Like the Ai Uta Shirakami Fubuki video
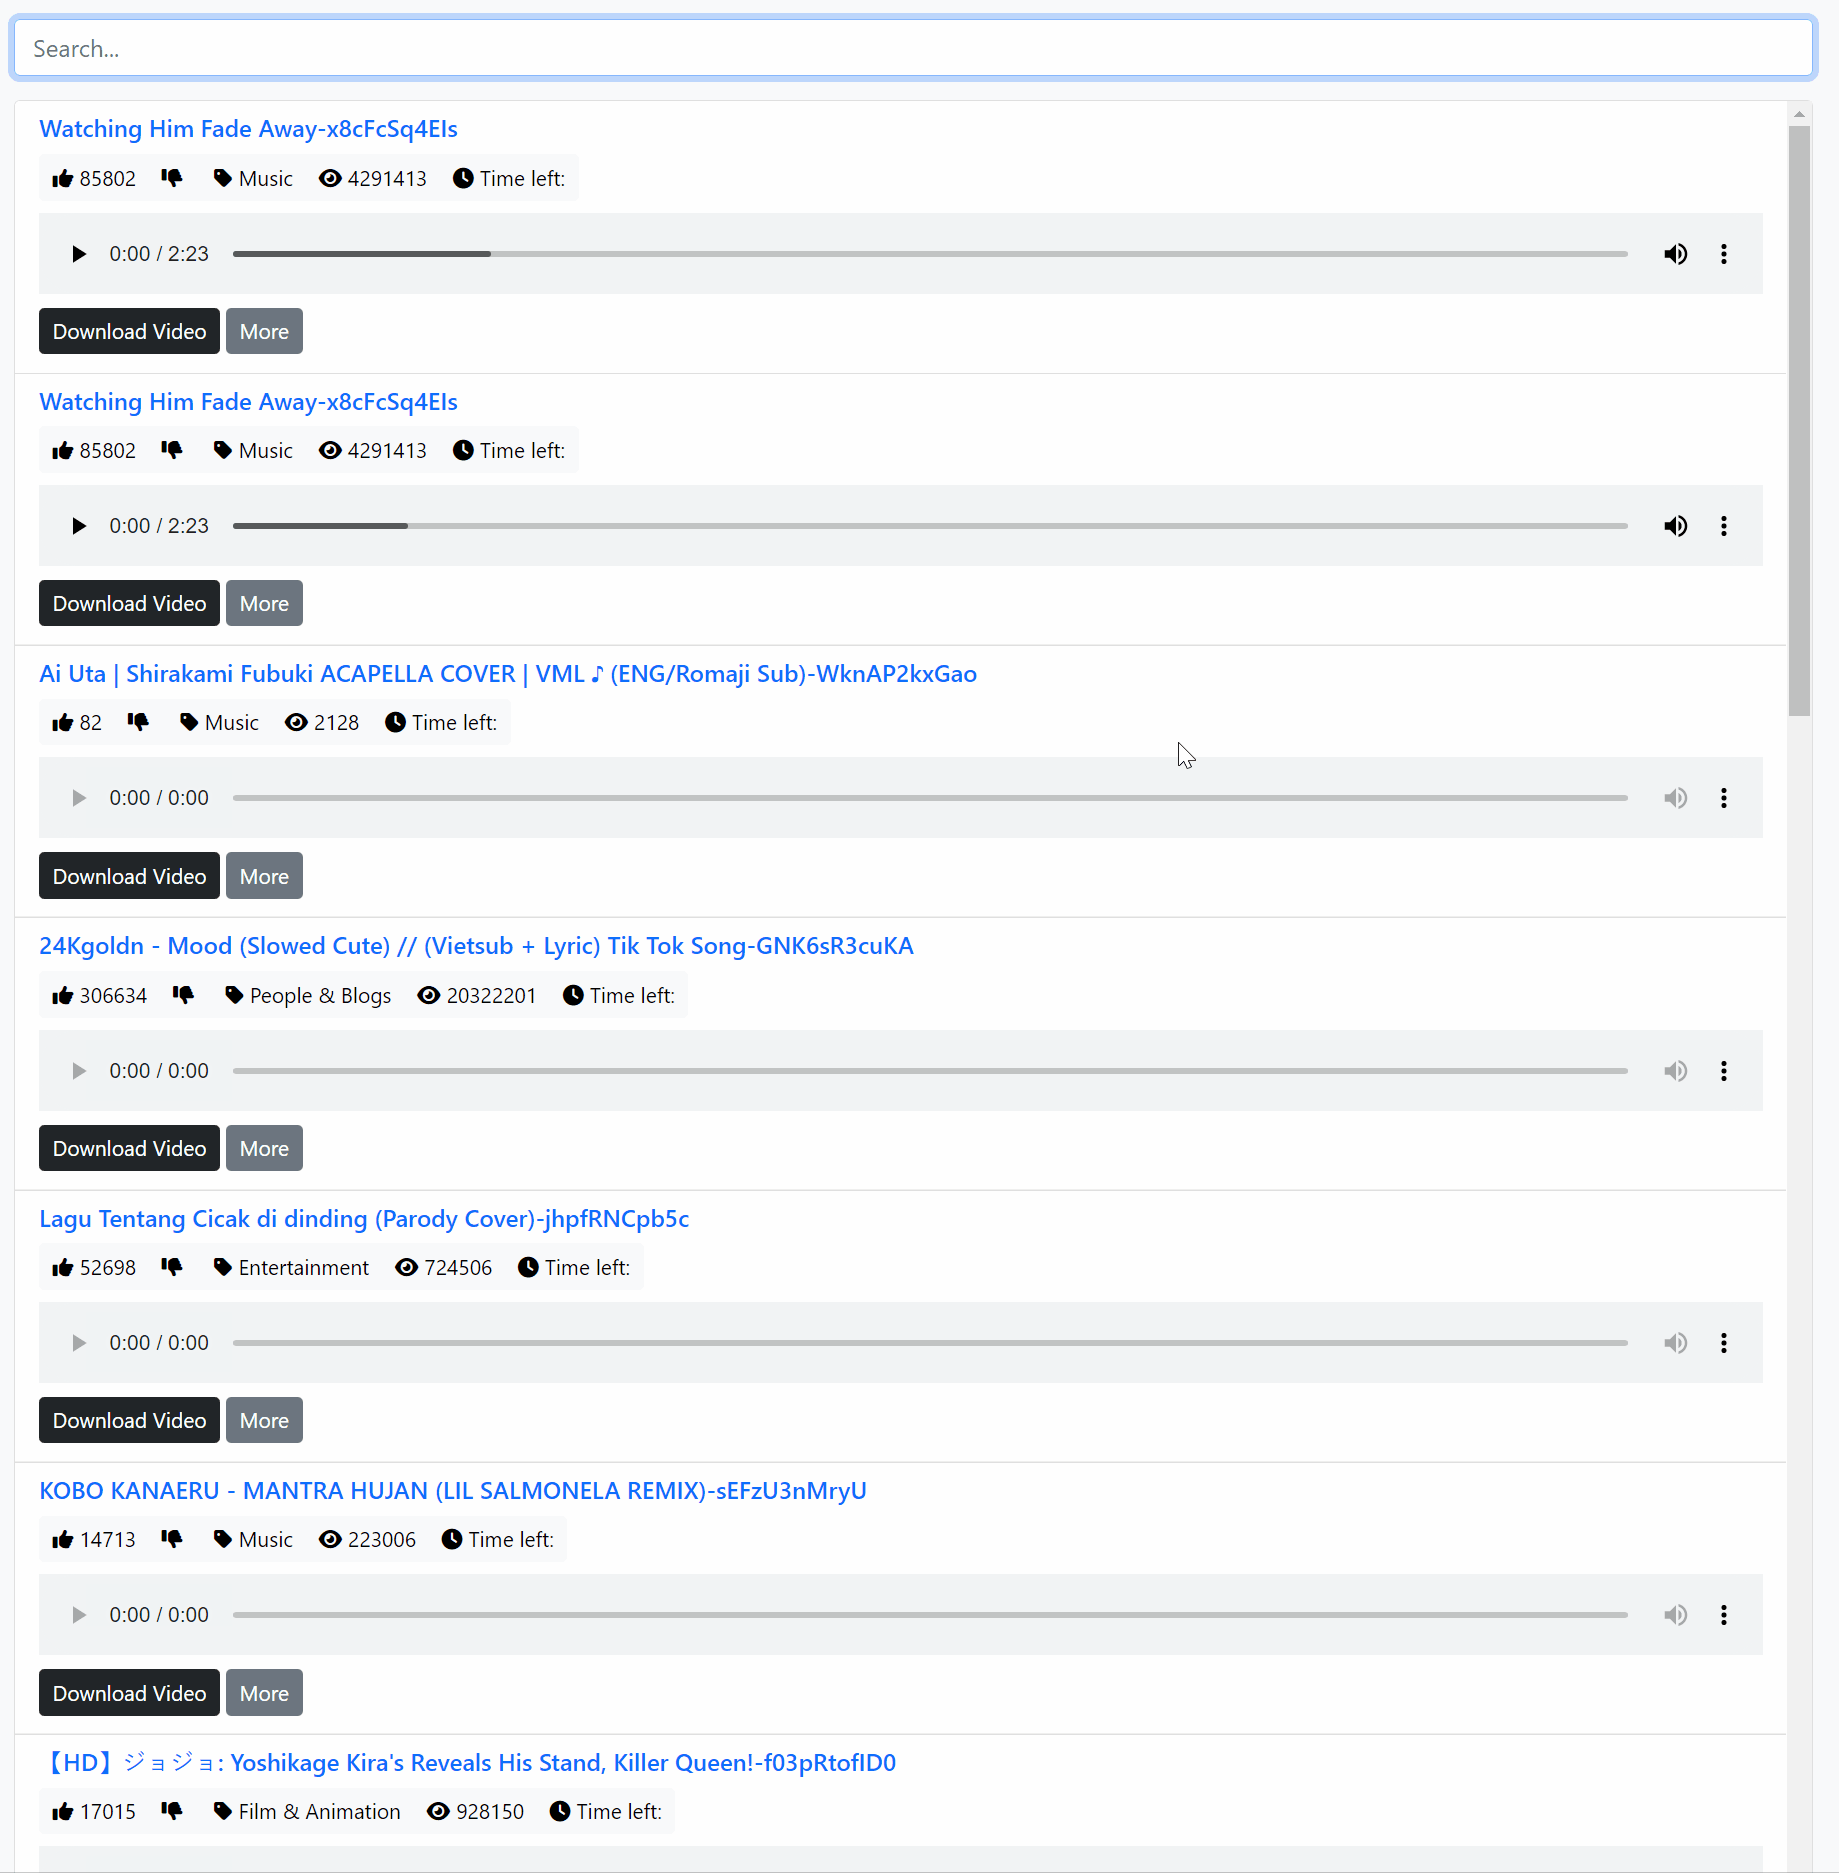1839x1873 pixels. point(63,723)
